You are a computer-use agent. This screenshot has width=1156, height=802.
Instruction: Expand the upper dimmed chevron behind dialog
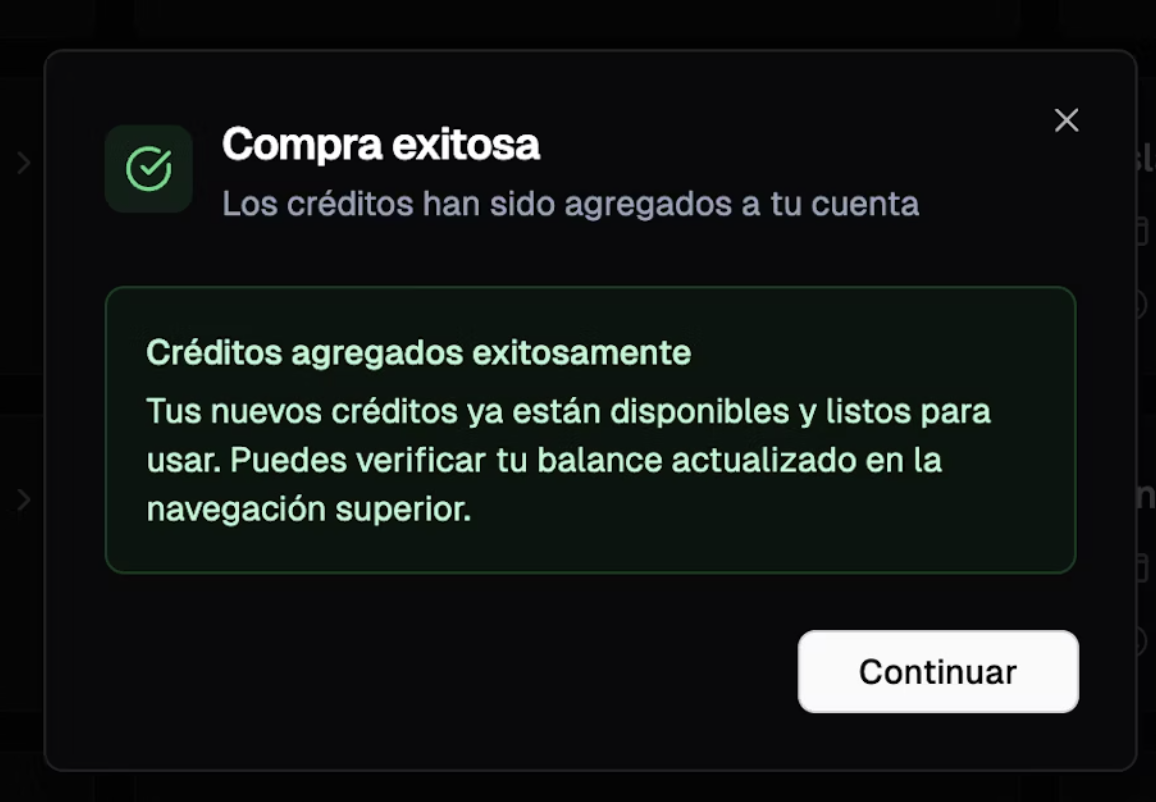pos(24,163)
